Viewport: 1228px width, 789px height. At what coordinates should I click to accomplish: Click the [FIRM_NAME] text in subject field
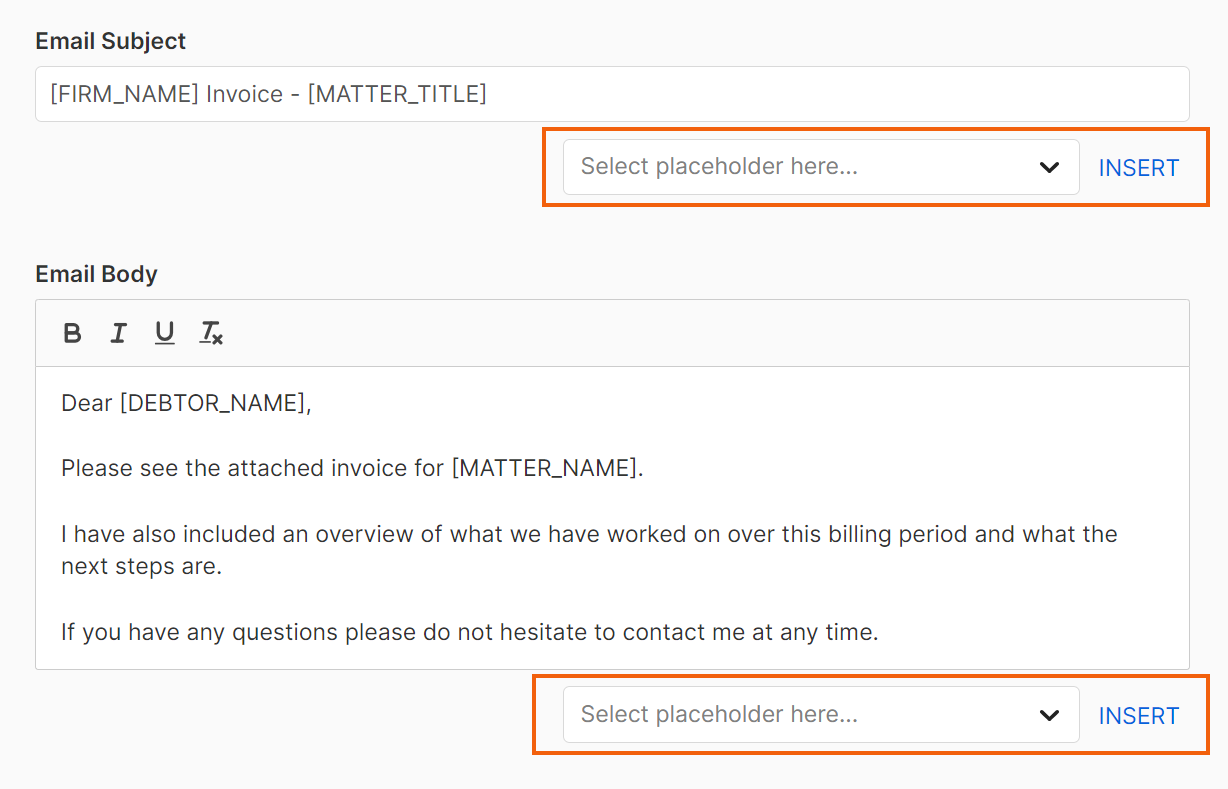tap(125, 94)
